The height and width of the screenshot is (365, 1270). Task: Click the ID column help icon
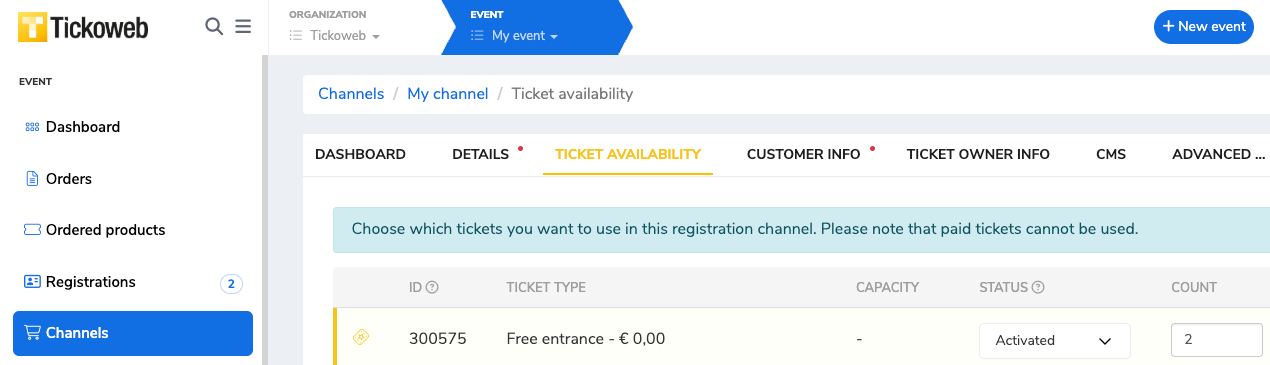pos(432,287)
